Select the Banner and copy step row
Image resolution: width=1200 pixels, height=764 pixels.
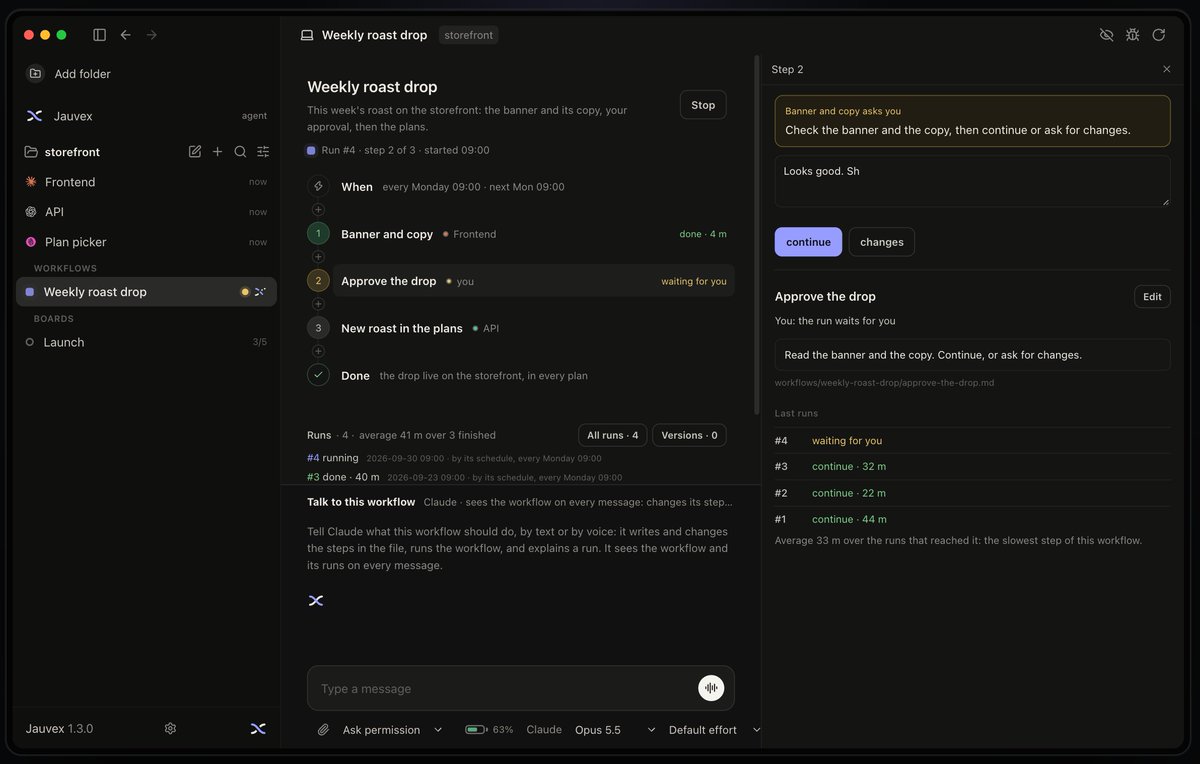tap(534, 234)
